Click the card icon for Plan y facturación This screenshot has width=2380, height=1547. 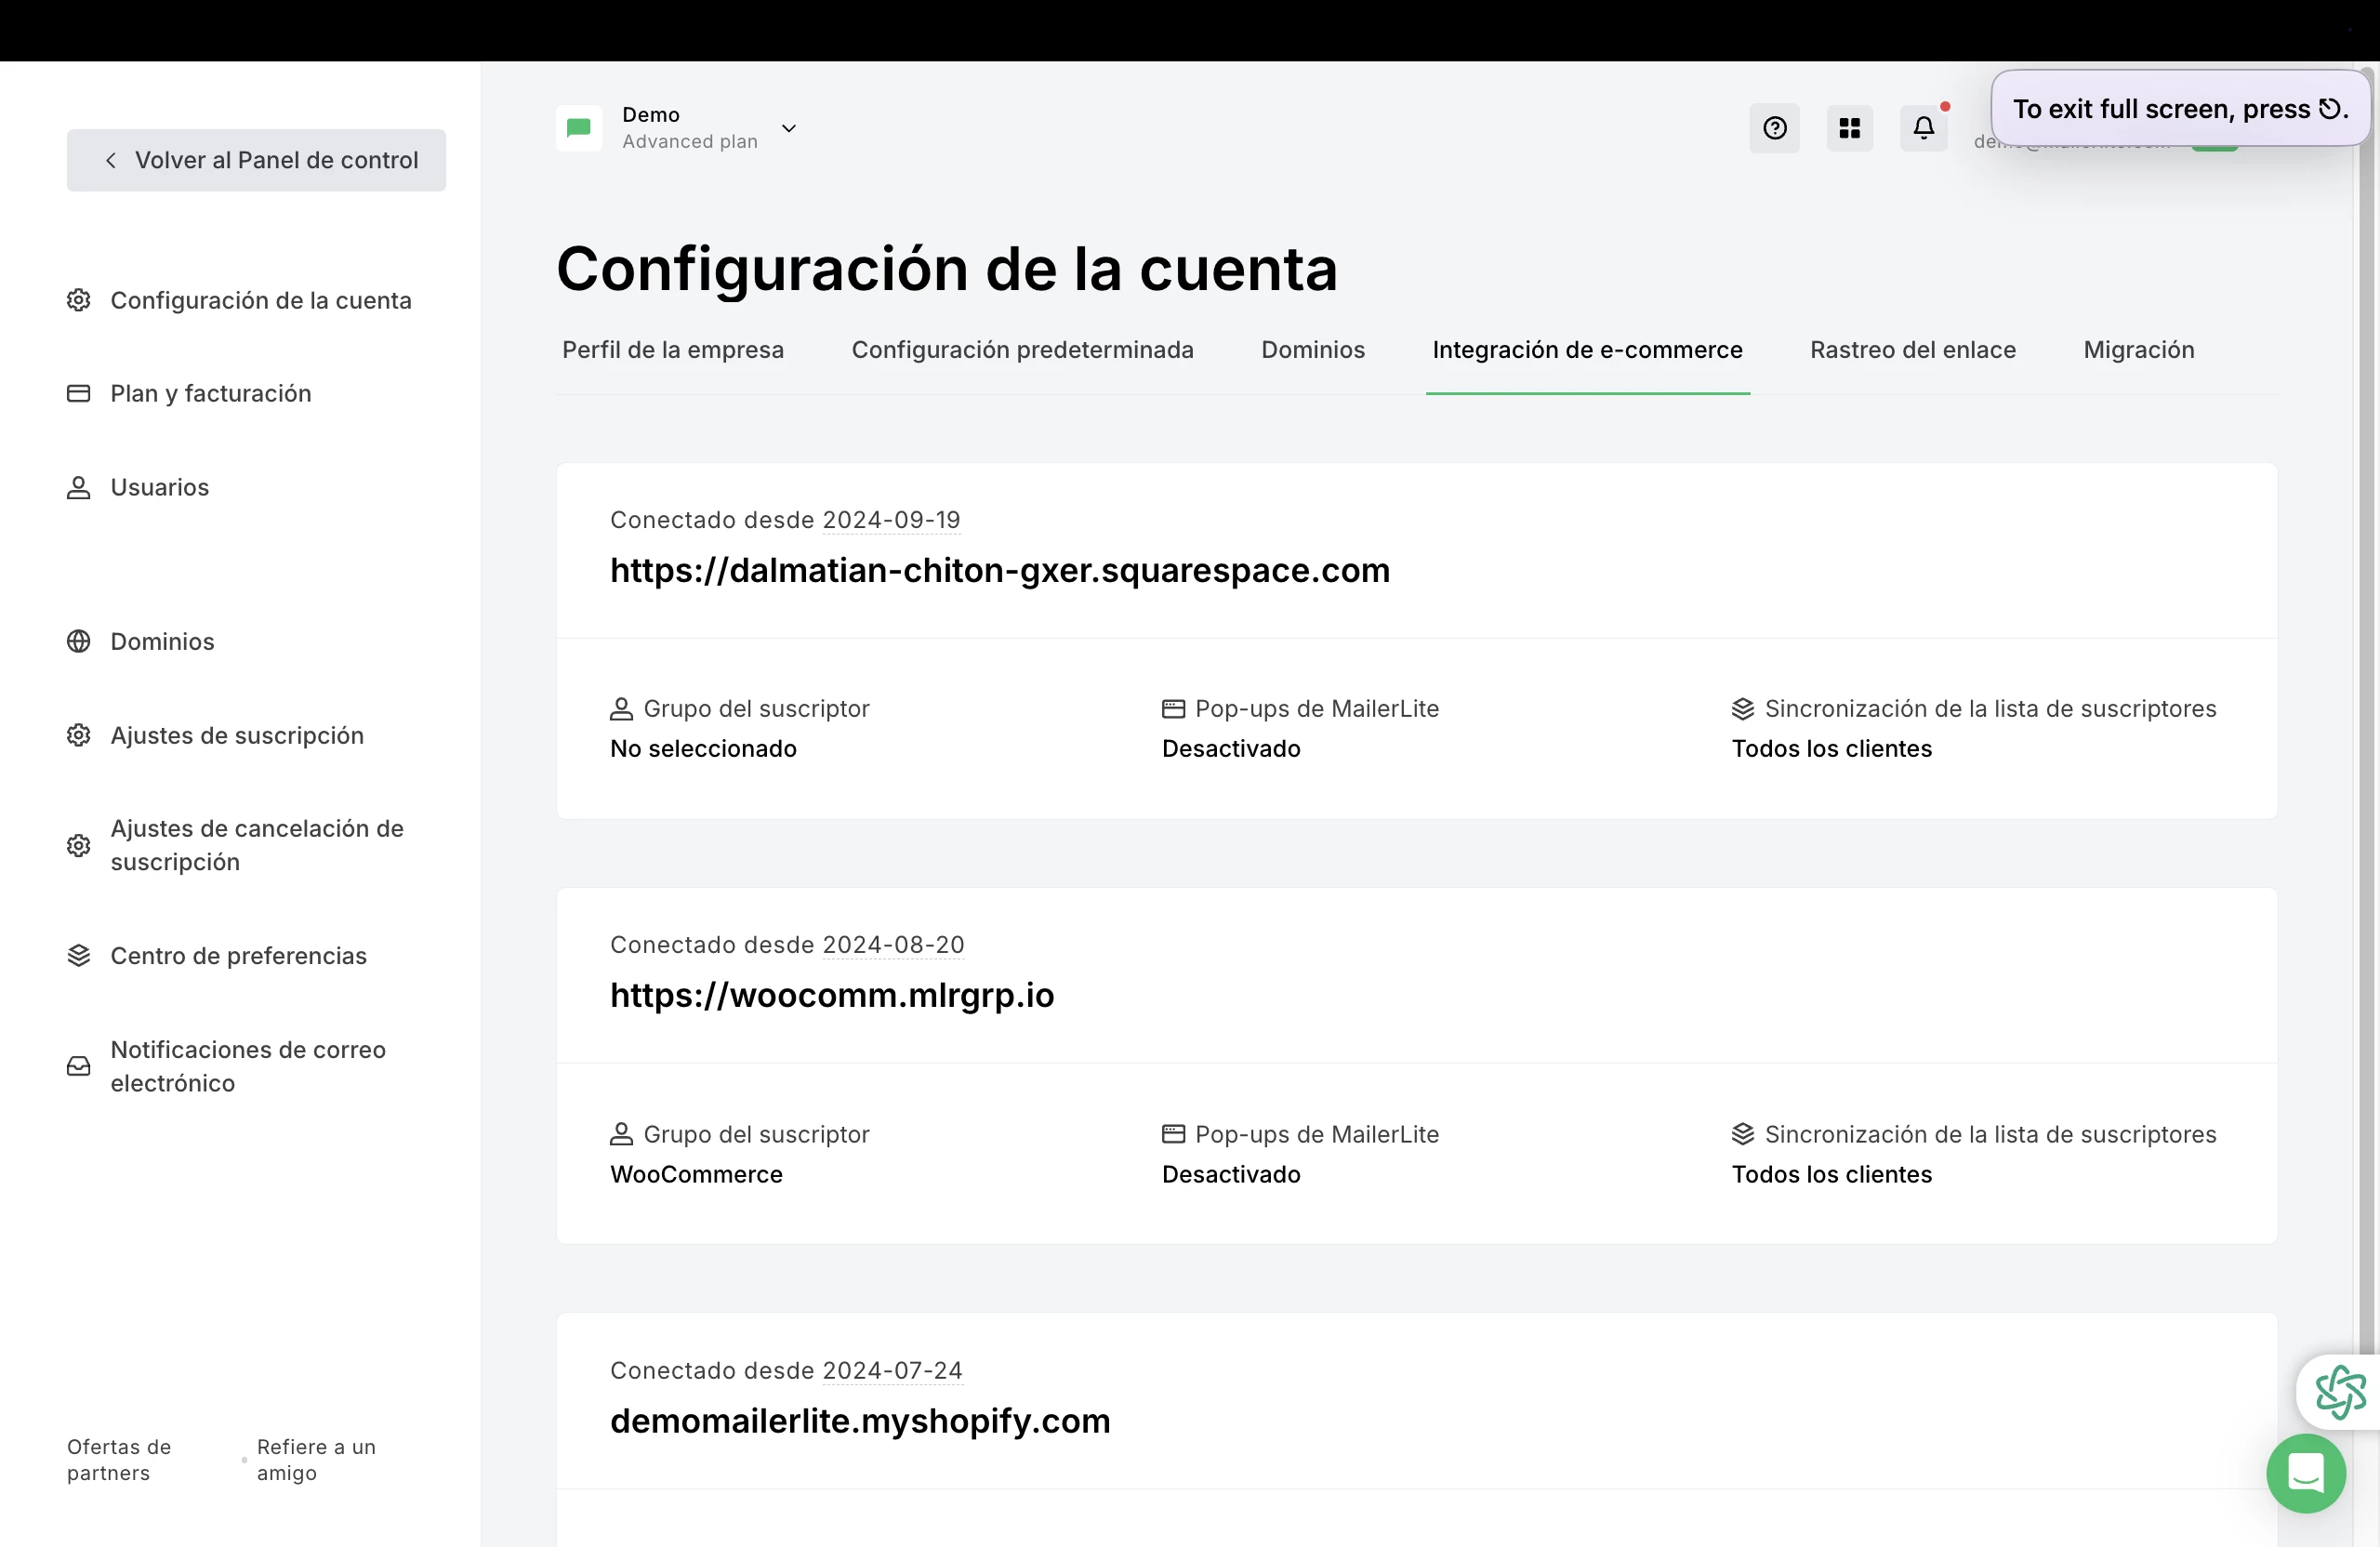click(x=79, y=393)
